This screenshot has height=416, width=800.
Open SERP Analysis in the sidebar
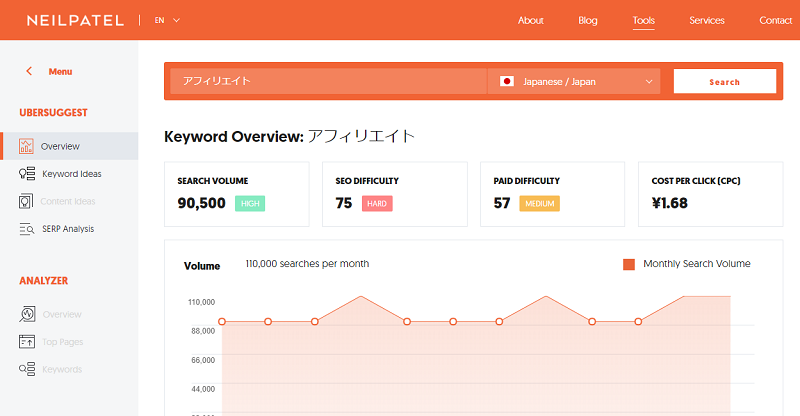click(69, 229)
